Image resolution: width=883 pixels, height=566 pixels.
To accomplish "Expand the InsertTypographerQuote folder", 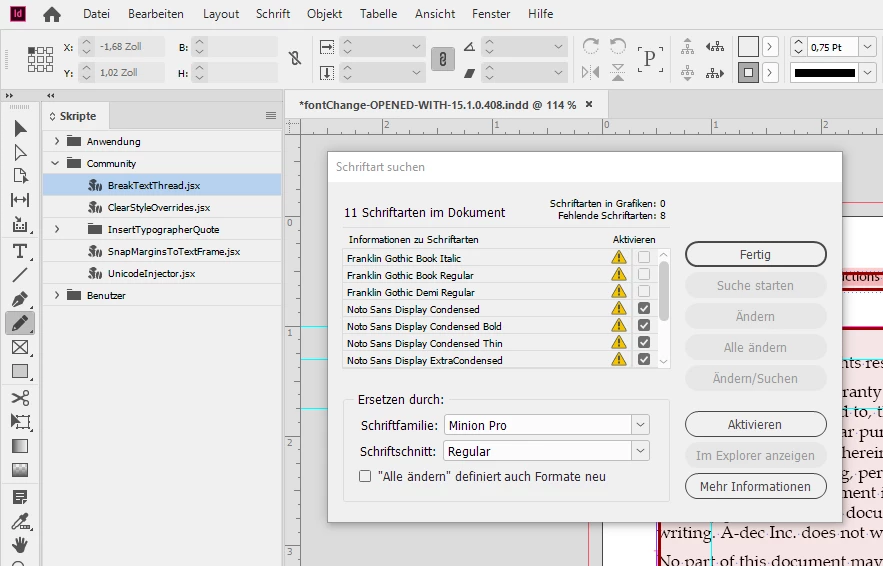I will (x=56, y=229).
